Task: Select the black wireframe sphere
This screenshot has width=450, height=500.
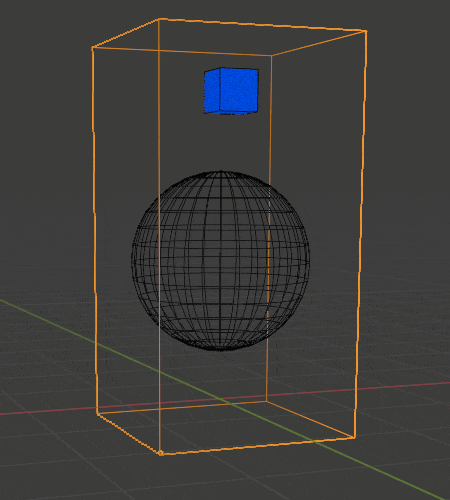Action: [x=220, y=261]
